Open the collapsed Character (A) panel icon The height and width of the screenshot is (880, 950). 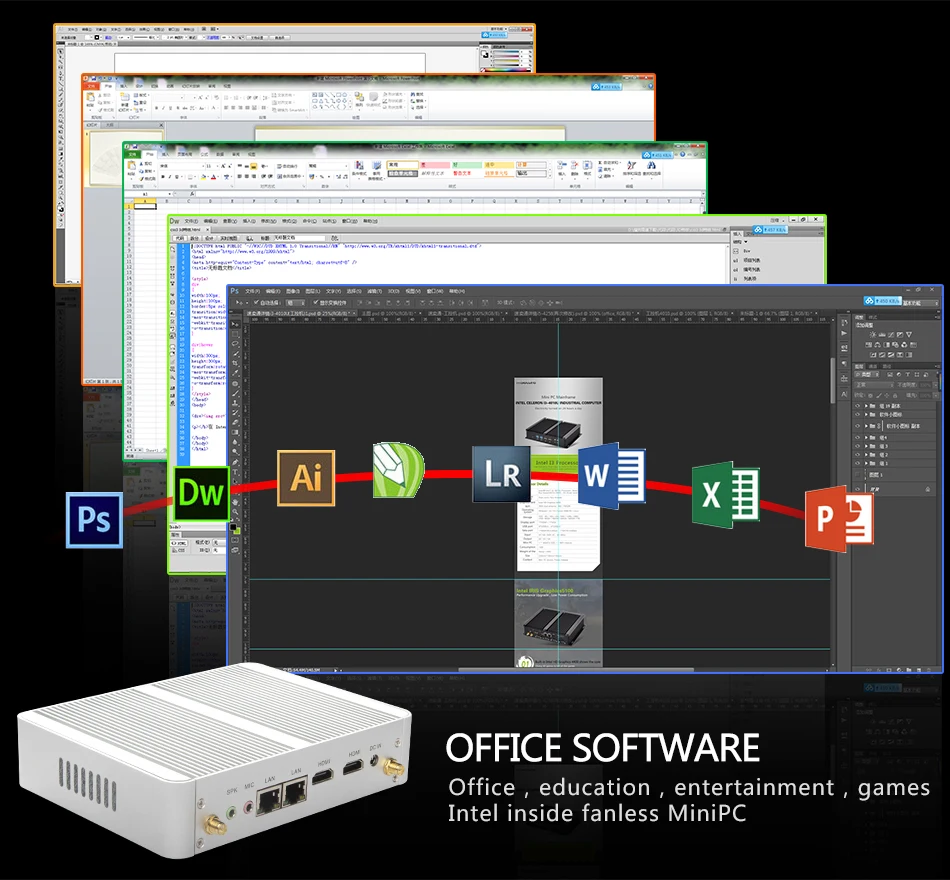click(x=844, y=395)
